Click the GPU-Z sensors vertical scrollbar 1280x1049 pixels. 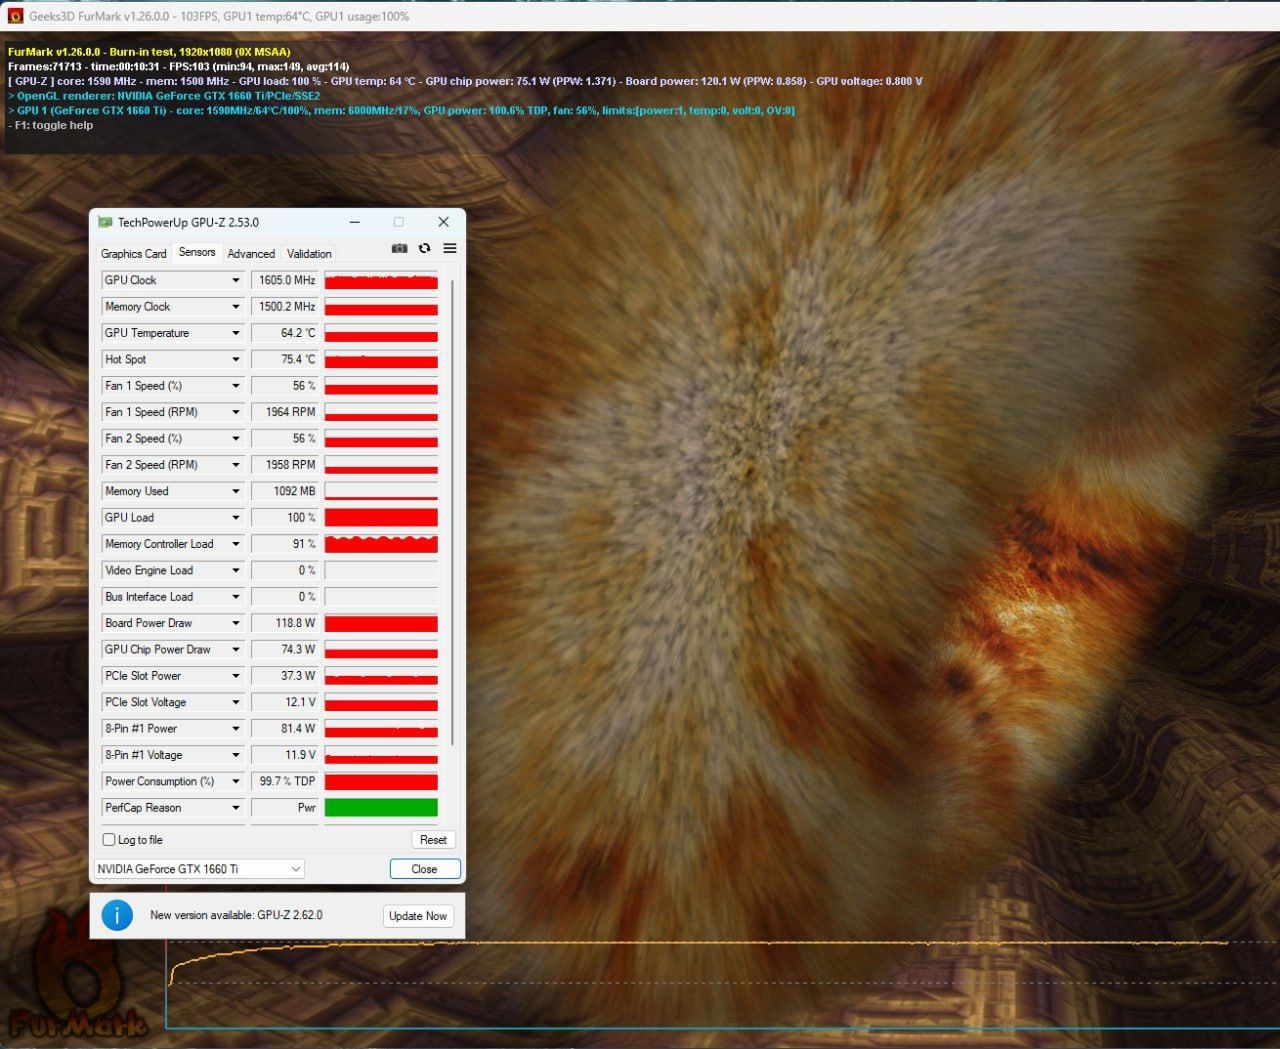pyautogui.click(x=453, y=510)
